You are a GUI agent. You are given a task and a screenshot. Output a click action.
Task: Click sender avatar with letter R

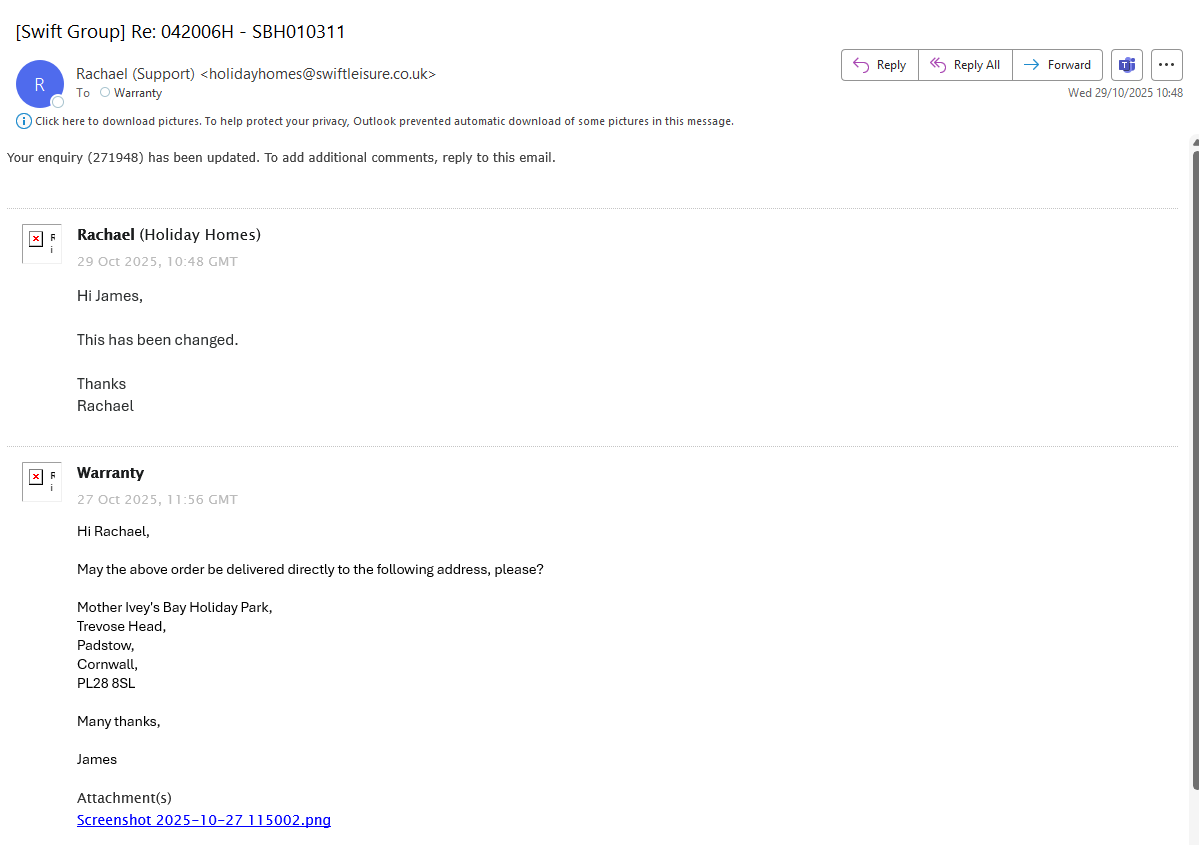point(40,84)
